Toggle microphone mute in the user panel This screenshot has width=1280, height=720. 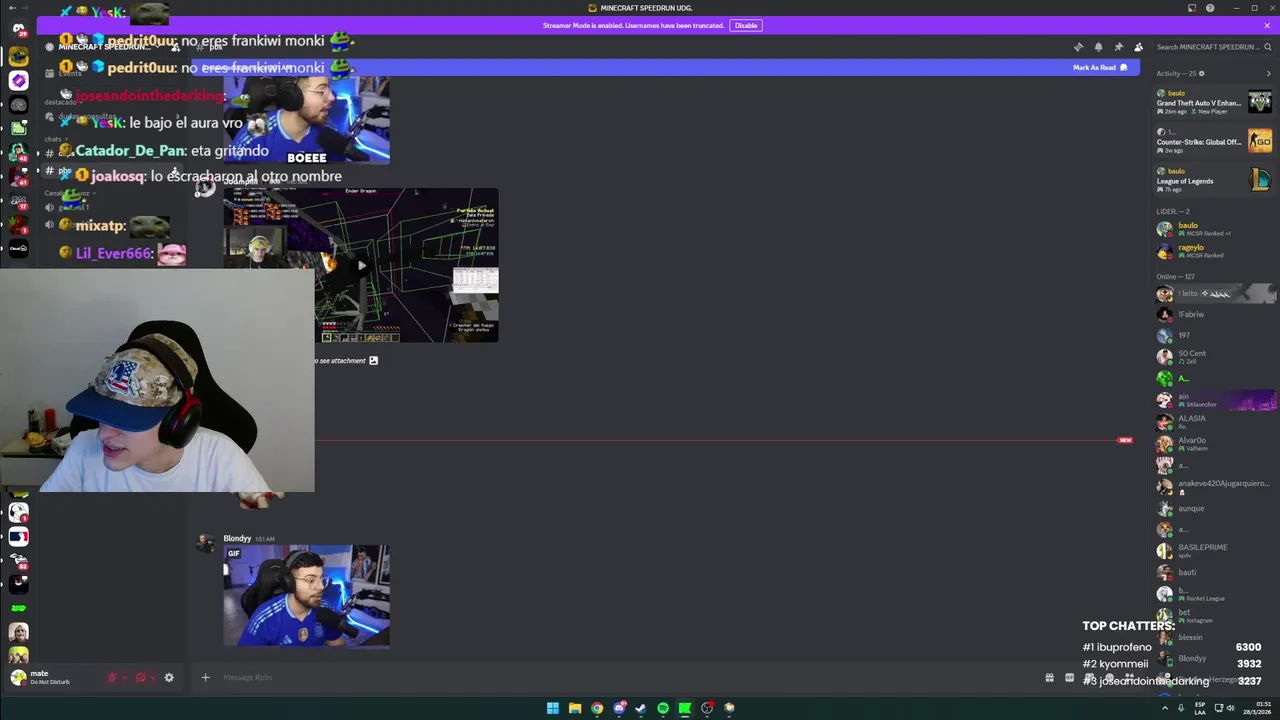[x=113, y=677]
